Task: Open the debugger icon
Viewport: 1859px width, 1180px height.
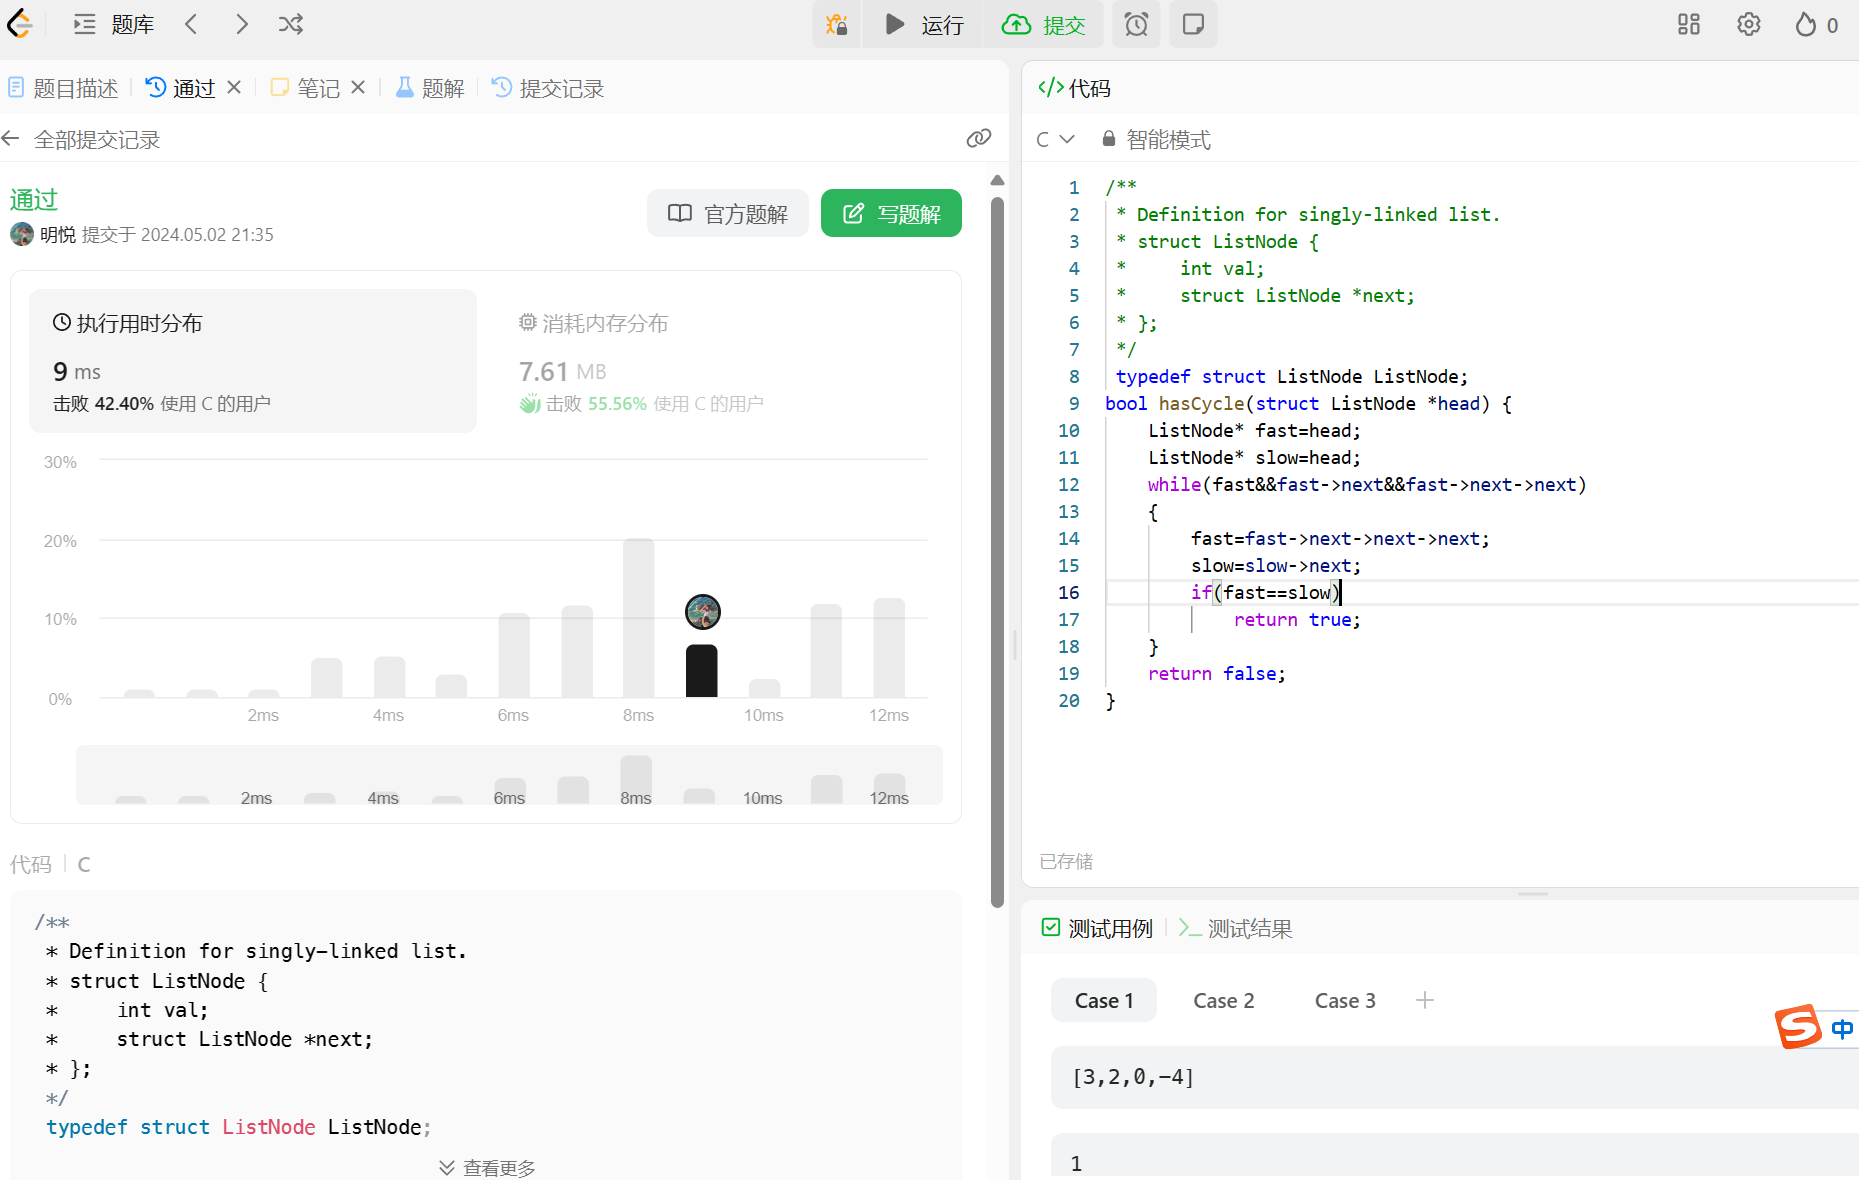Action: pyautogui.click(x=837, y=24)
